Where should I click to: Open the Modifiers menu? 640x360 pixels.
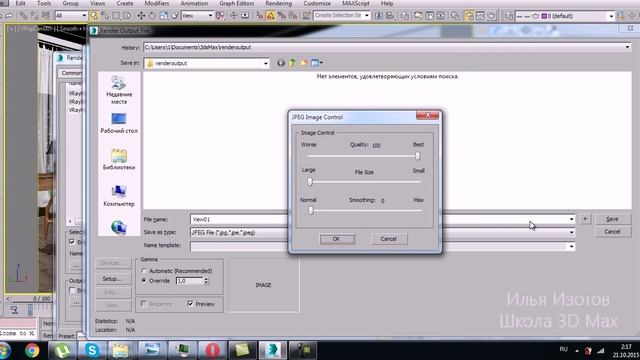click(157, 3)
